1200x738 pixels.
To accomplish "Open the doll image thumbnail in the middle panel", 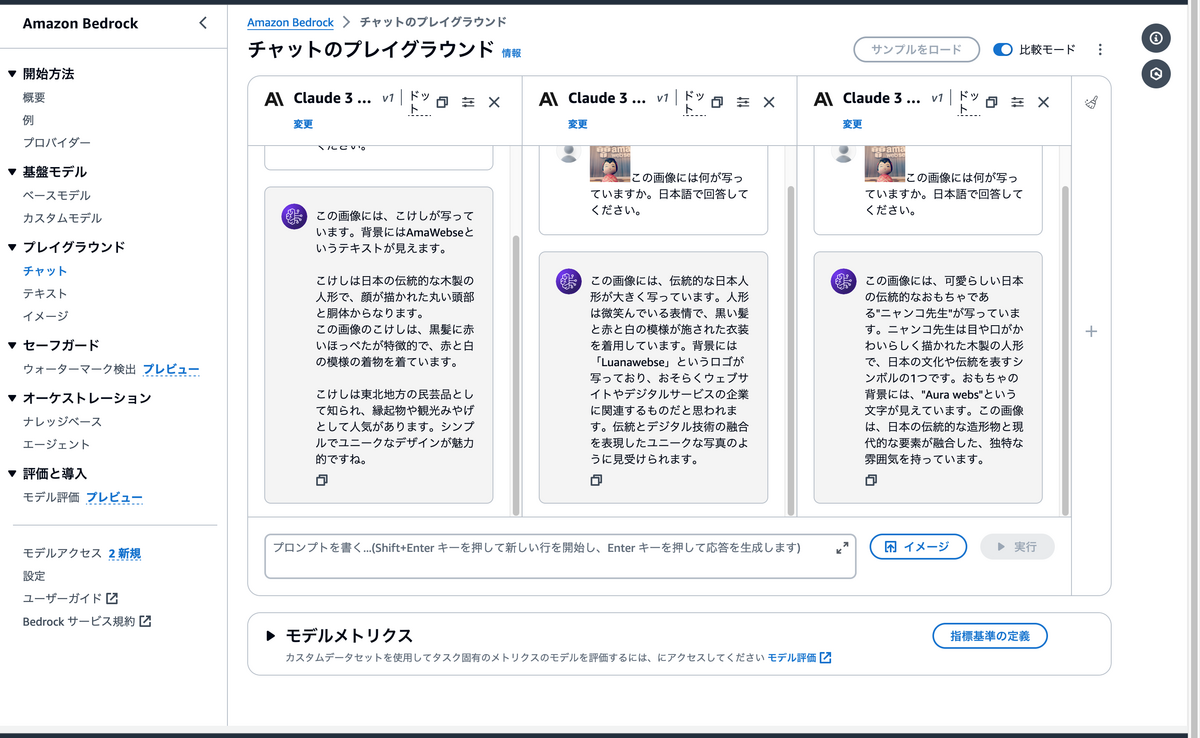I will click(x=609, y=162).
